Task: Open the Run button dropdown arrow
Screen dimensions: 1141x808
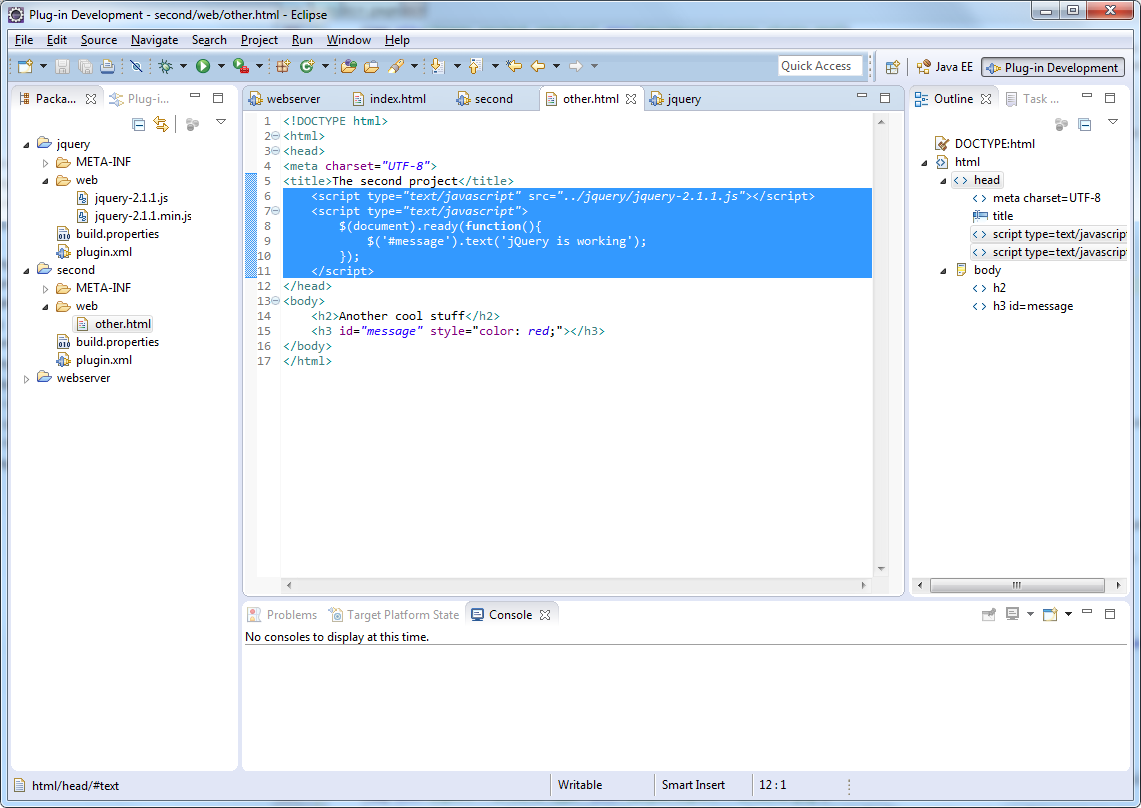Action: click(221, 66)
